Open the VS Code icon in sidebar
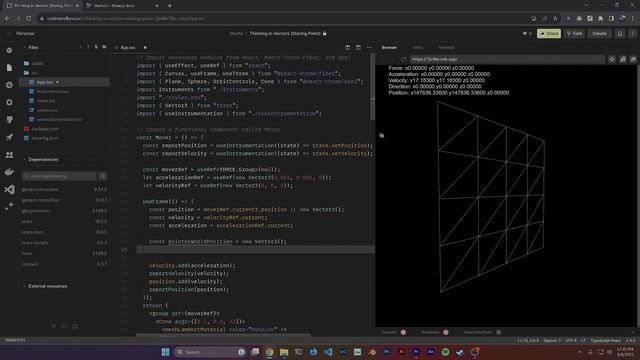 point(9,189)
